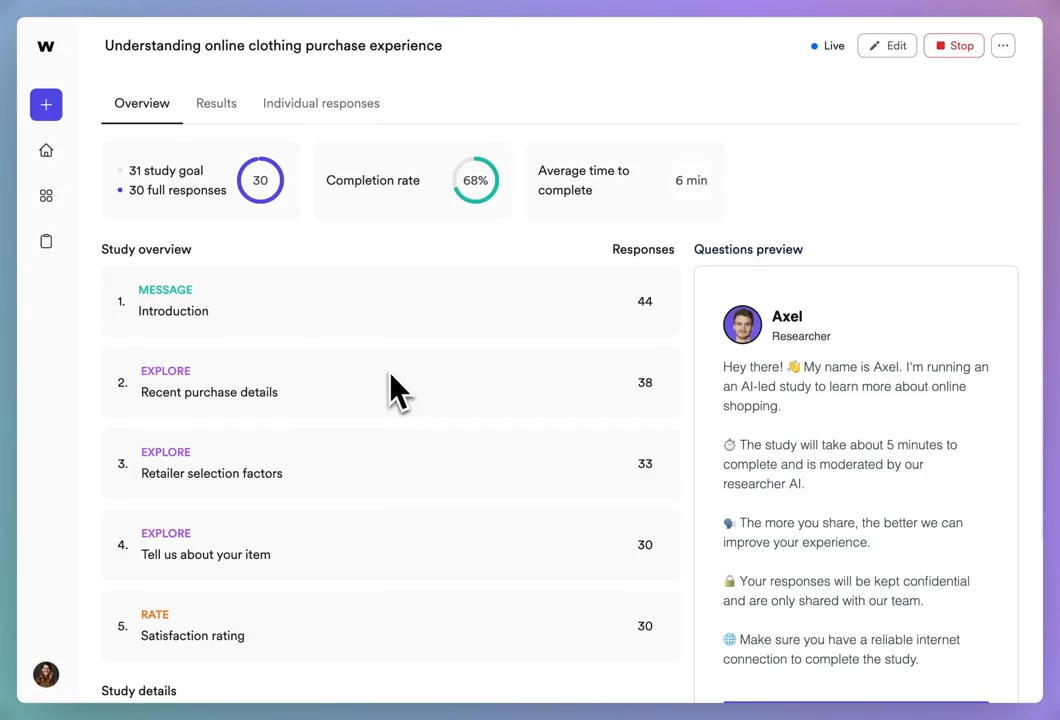Click the 30 responses progress ring

point(260,181)
